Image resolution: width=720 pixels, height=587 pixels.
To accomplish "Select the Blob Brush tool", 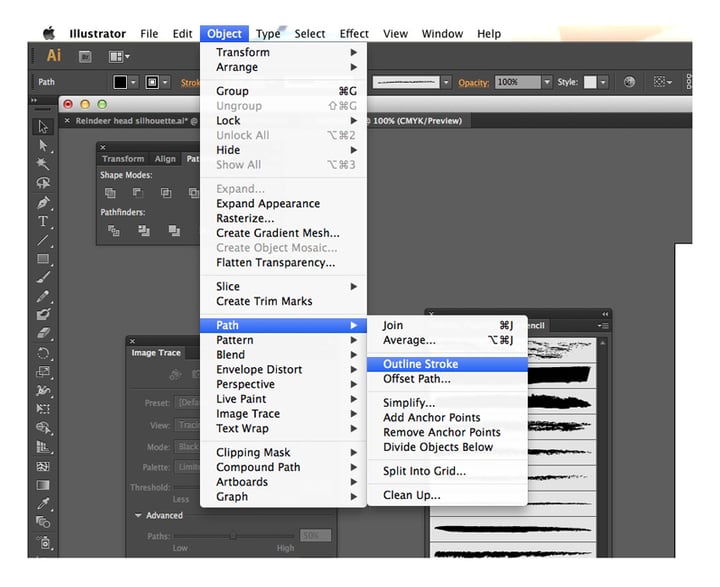I will tap(43, 315).
